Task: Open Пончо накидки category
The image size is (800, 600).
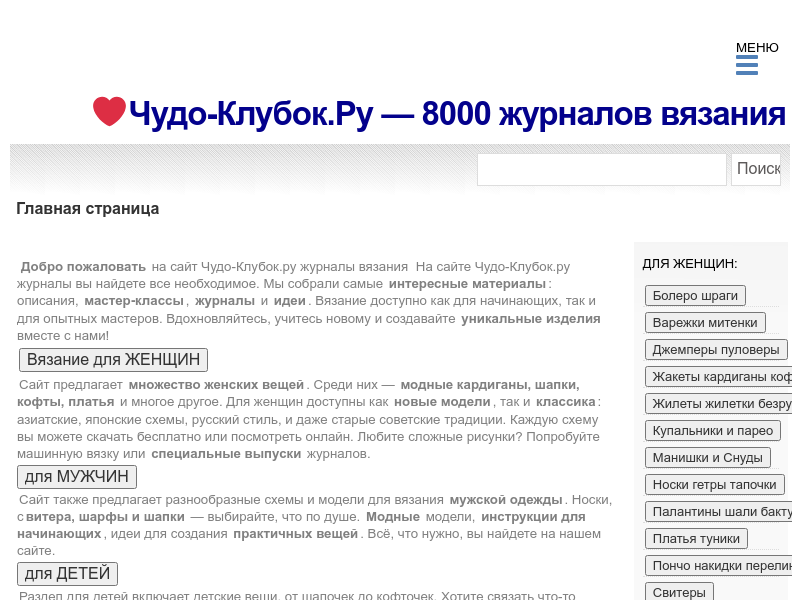Action: pos(718,566)
